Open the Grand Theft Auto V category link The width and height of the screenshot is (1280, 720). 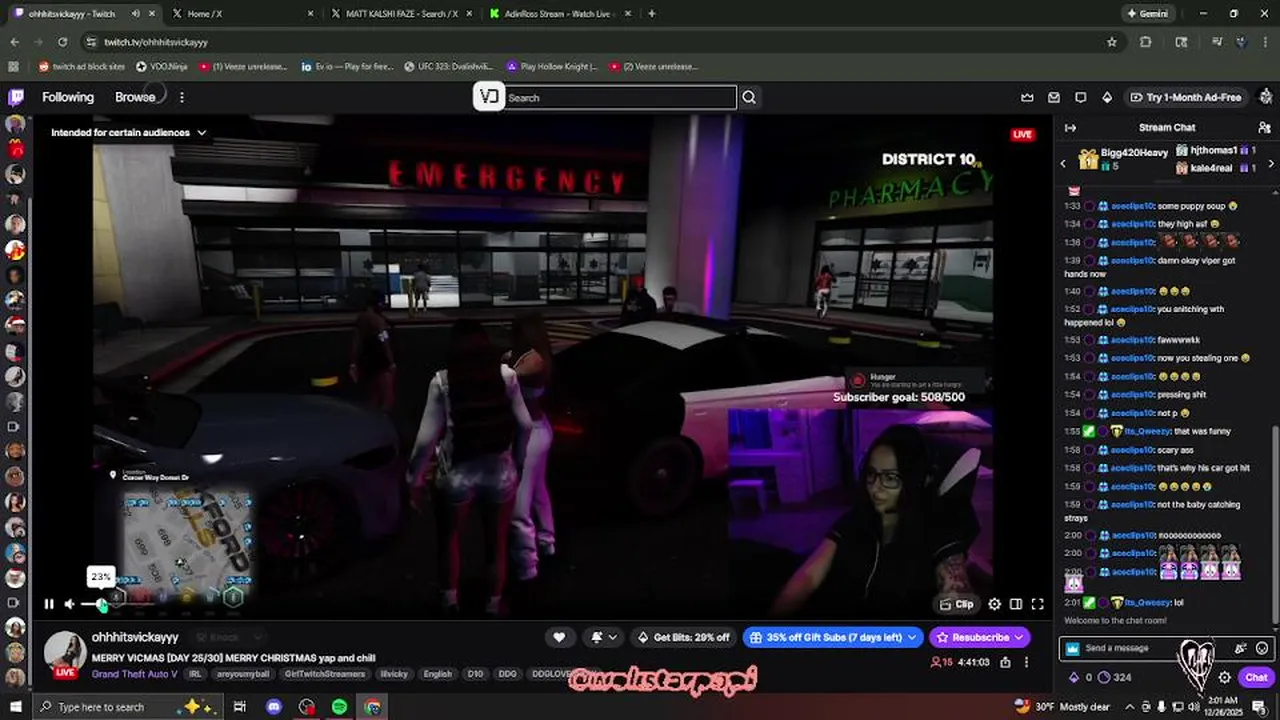point(135,674)
